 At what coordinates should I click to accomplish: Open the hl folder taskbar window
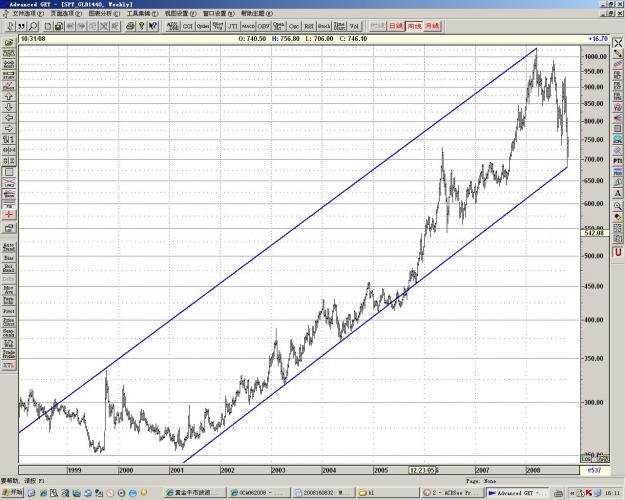tap(387, 493)
